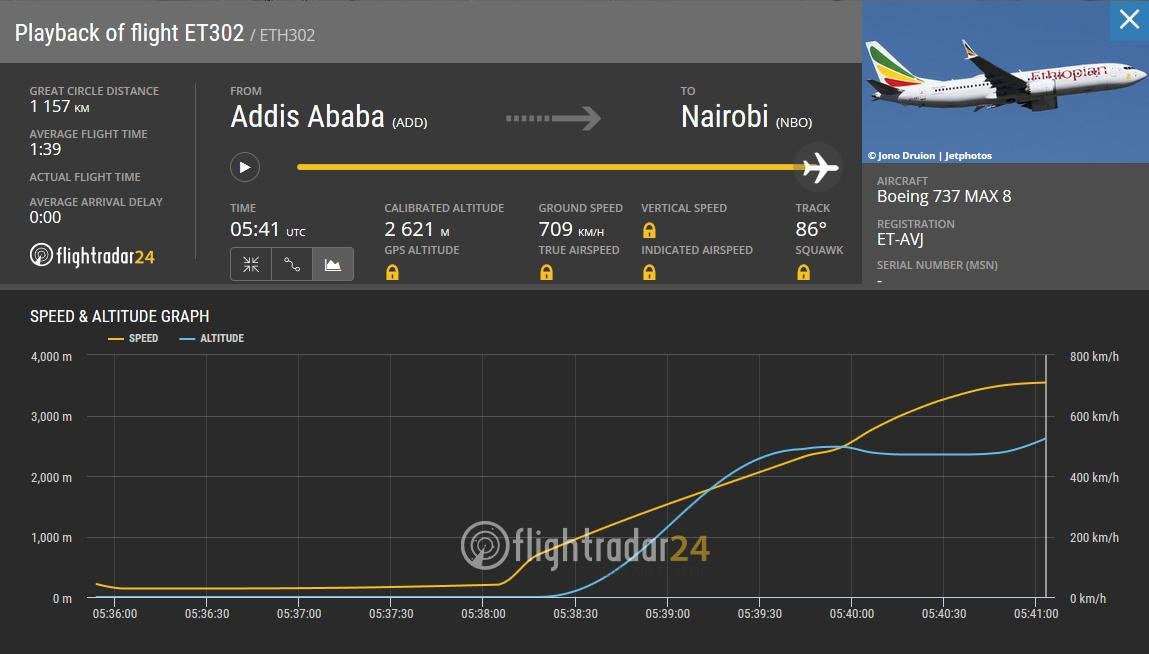Screen dimensions: 1149x654
Task: Click the True Airspeed lock icon
Action: point(546,272)
